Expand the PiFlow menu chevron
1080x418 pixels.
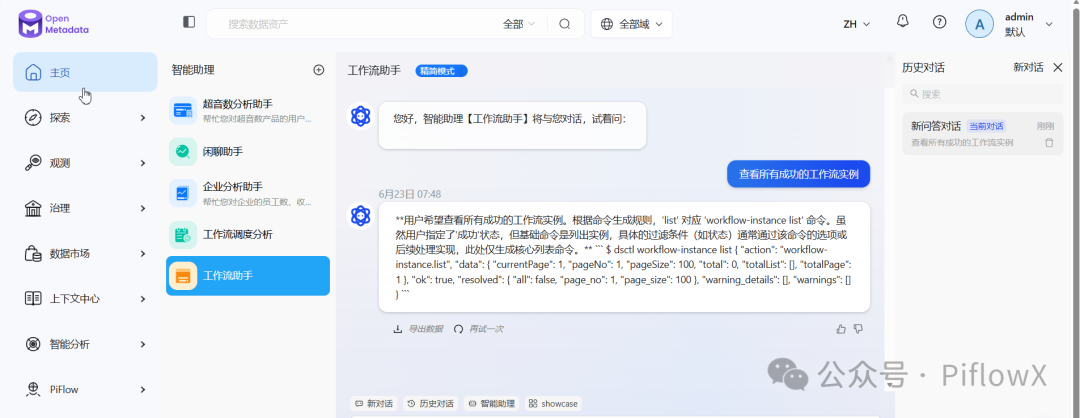point(143,389)
